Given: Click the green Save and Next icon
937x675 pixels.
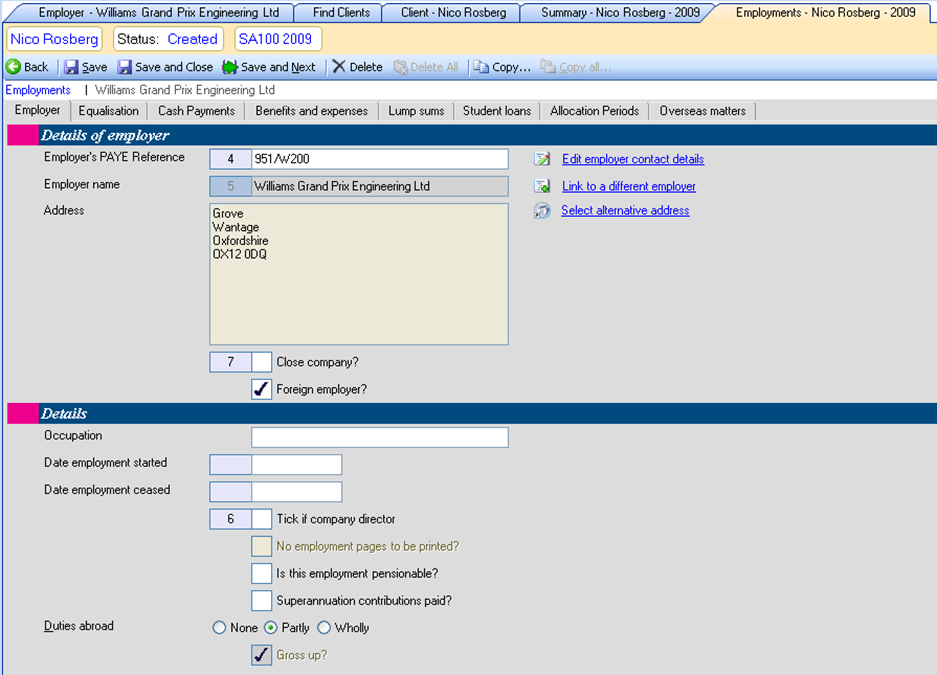Looking at the screenshot, I should click(x=229, y=67).
